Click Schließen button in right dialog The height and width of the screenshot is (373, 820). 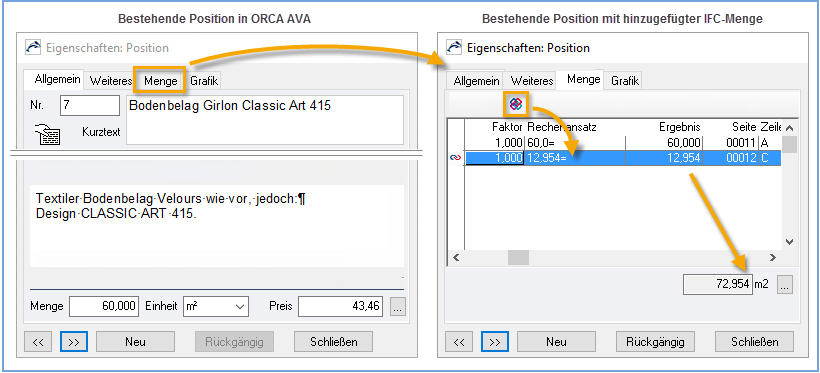754,342
